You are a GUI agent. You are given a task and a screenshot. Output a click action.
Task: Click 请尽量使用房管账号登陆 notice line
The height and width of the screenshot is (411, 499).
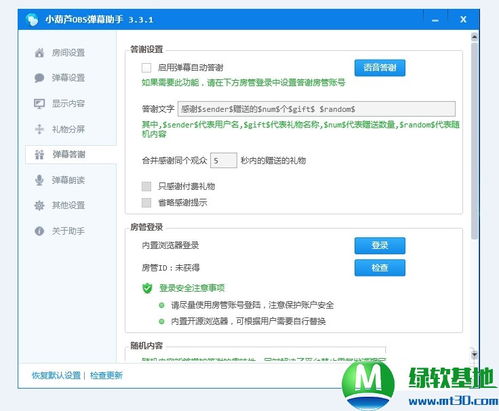pos(252,305)
